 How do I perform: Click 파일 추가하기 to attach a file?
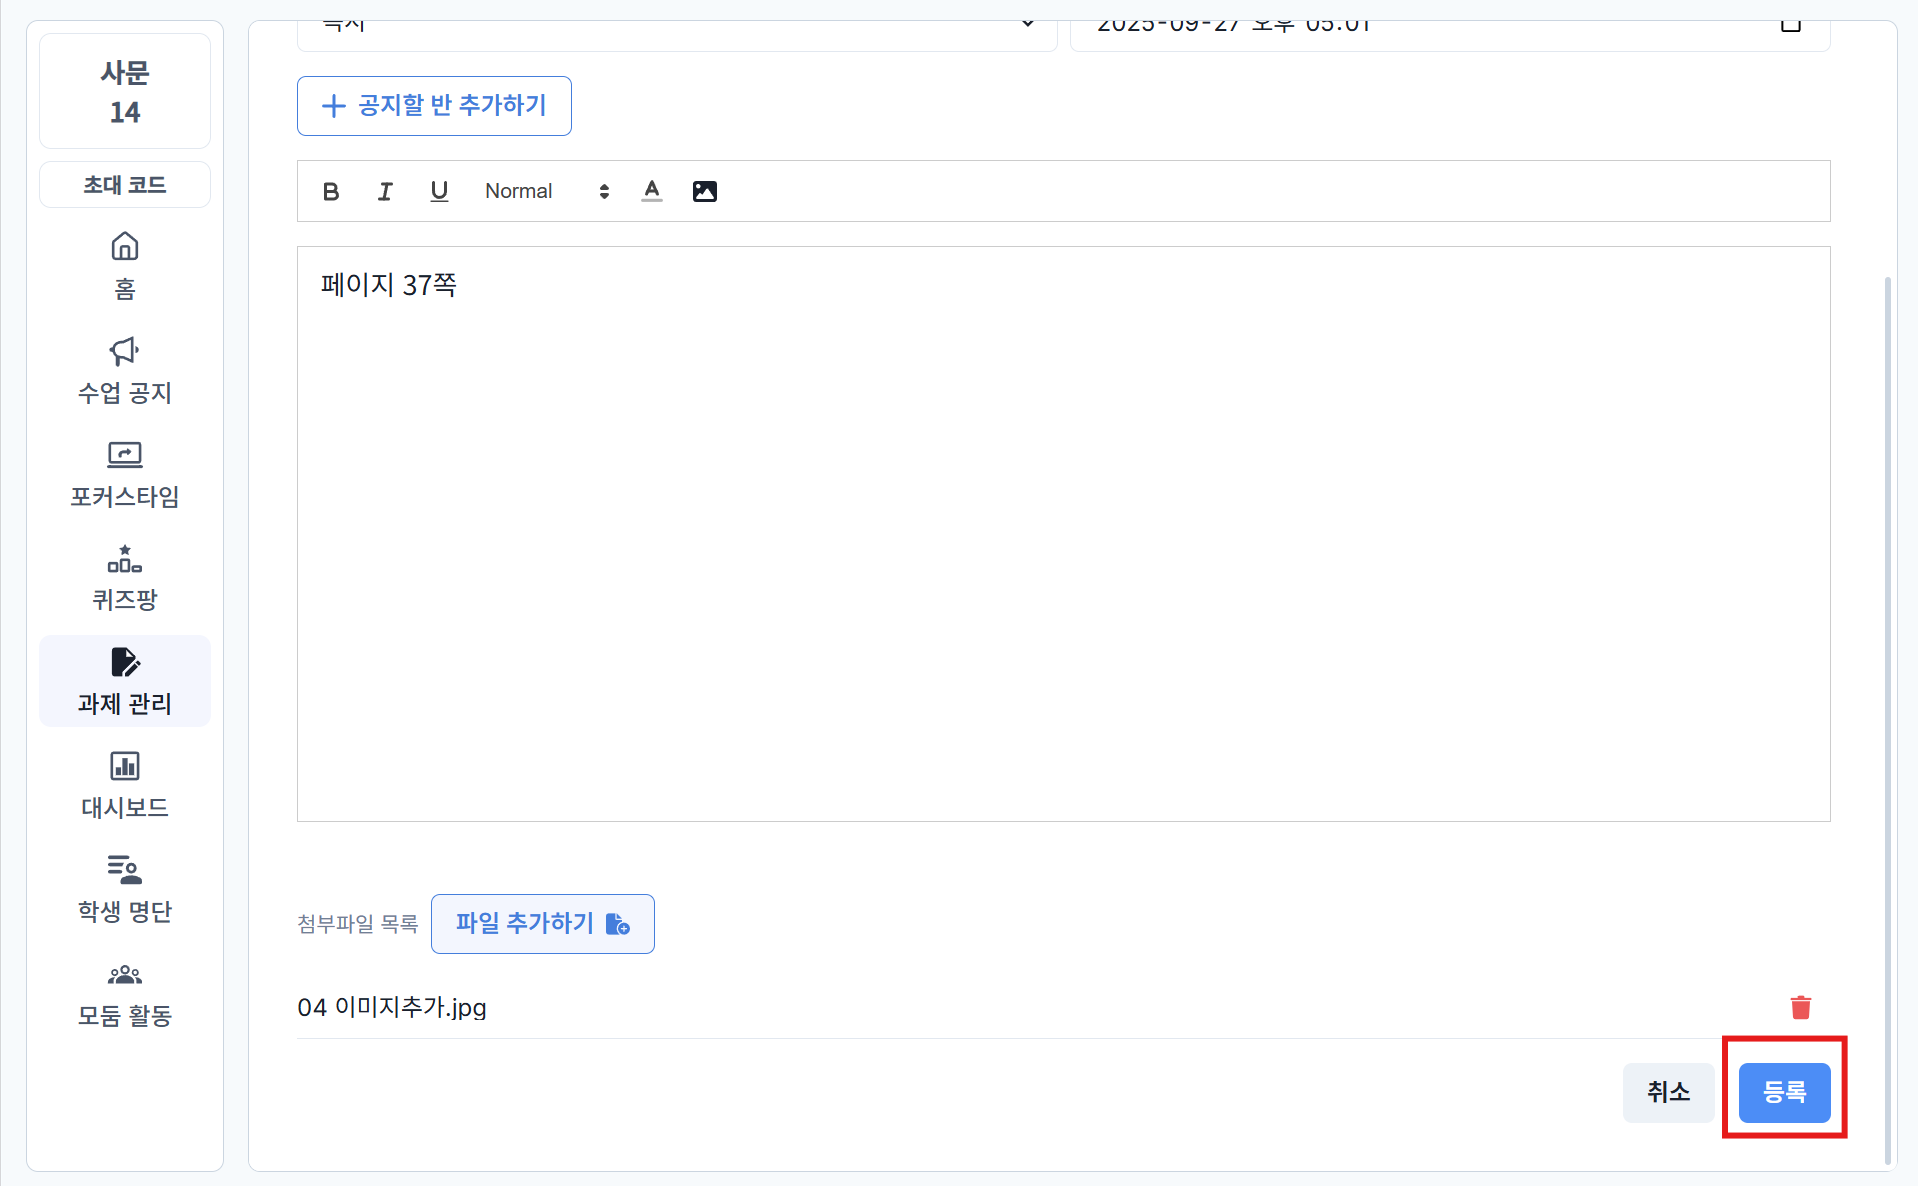tap(542, 923)
